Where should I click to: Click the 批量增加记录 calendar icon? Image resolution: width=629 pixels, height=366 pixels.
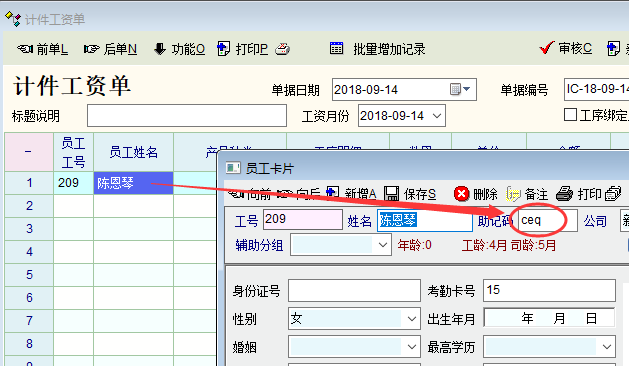tap(336, 48)
